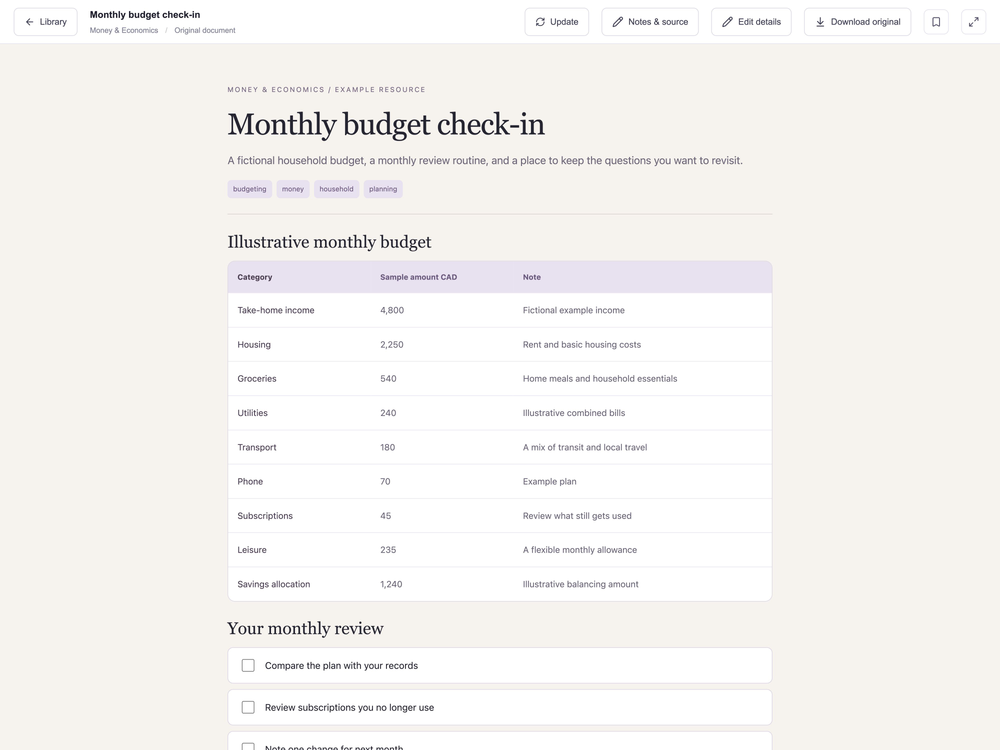The image size is (1000, 750).
Task: Click 'Illustrative balancing amount' note
Action: [580, 584]
